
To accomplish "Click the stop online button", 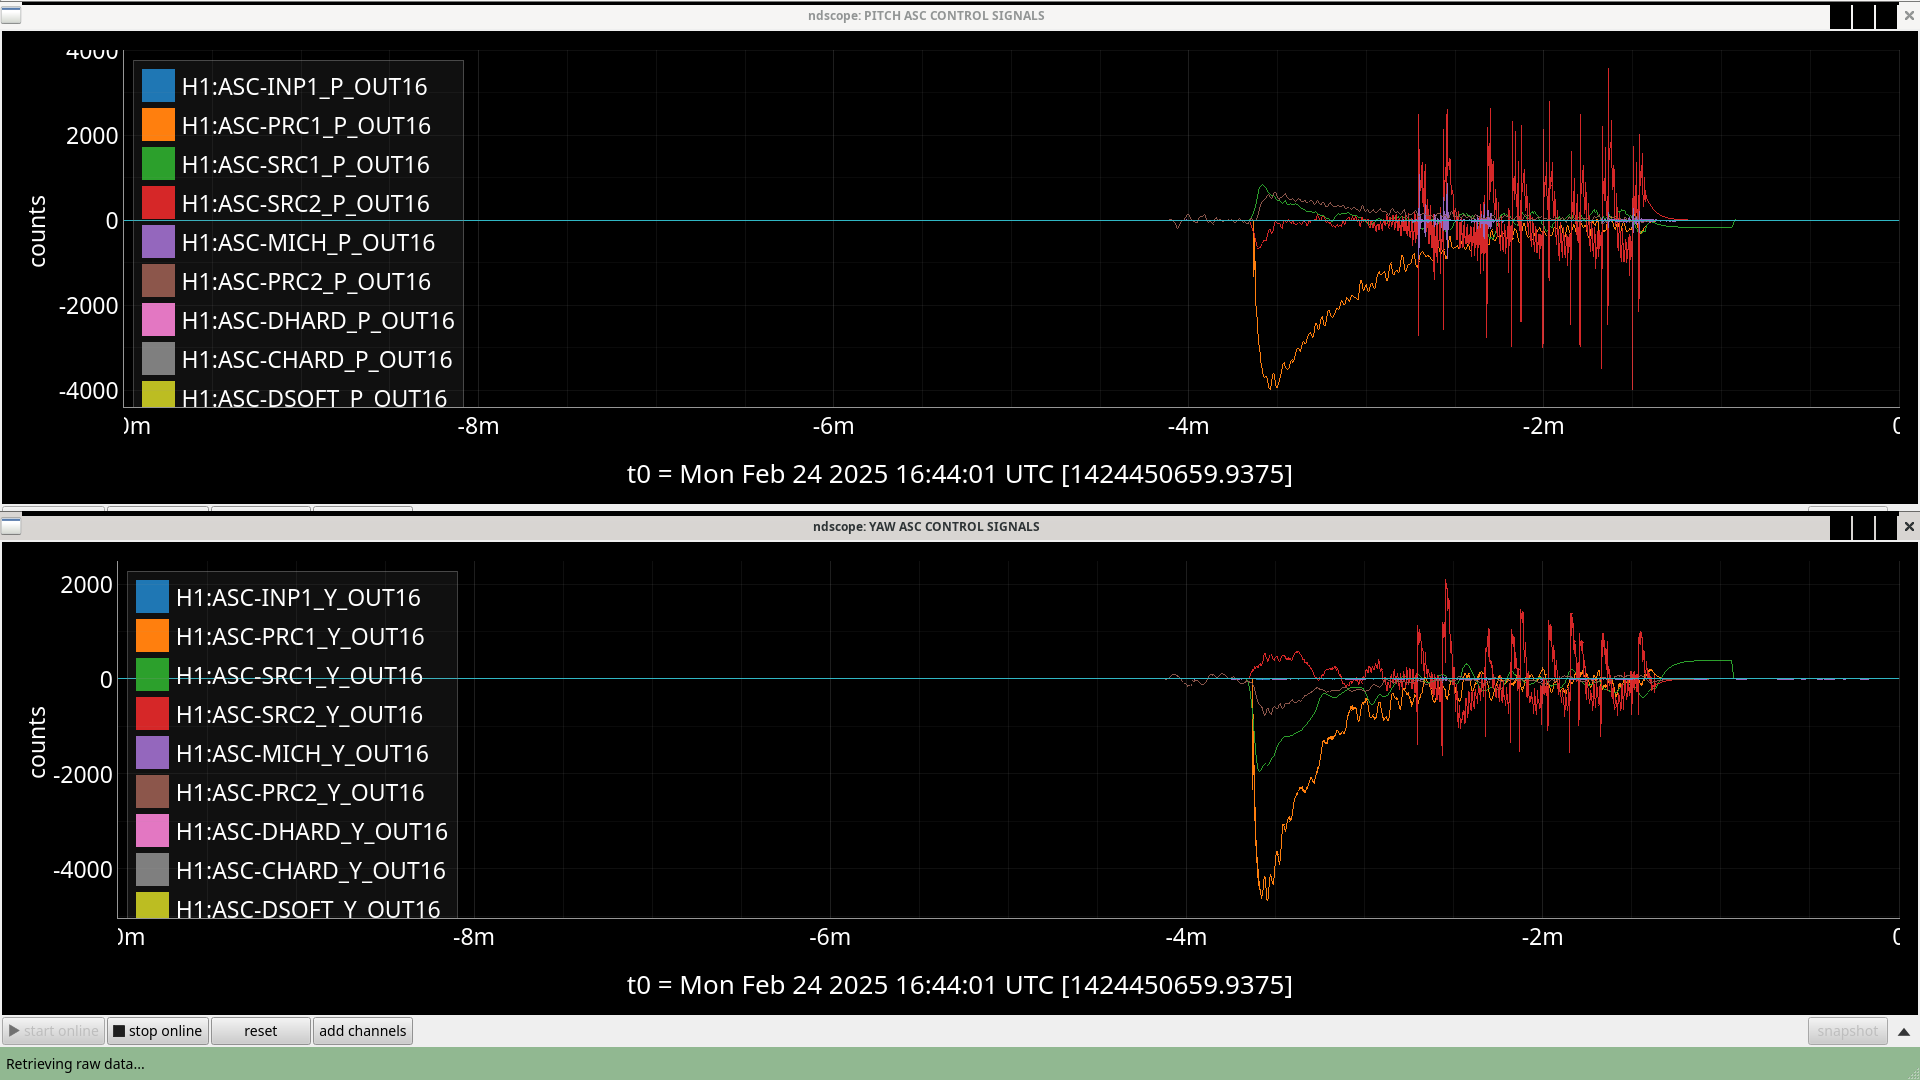I will (158, 1031).
